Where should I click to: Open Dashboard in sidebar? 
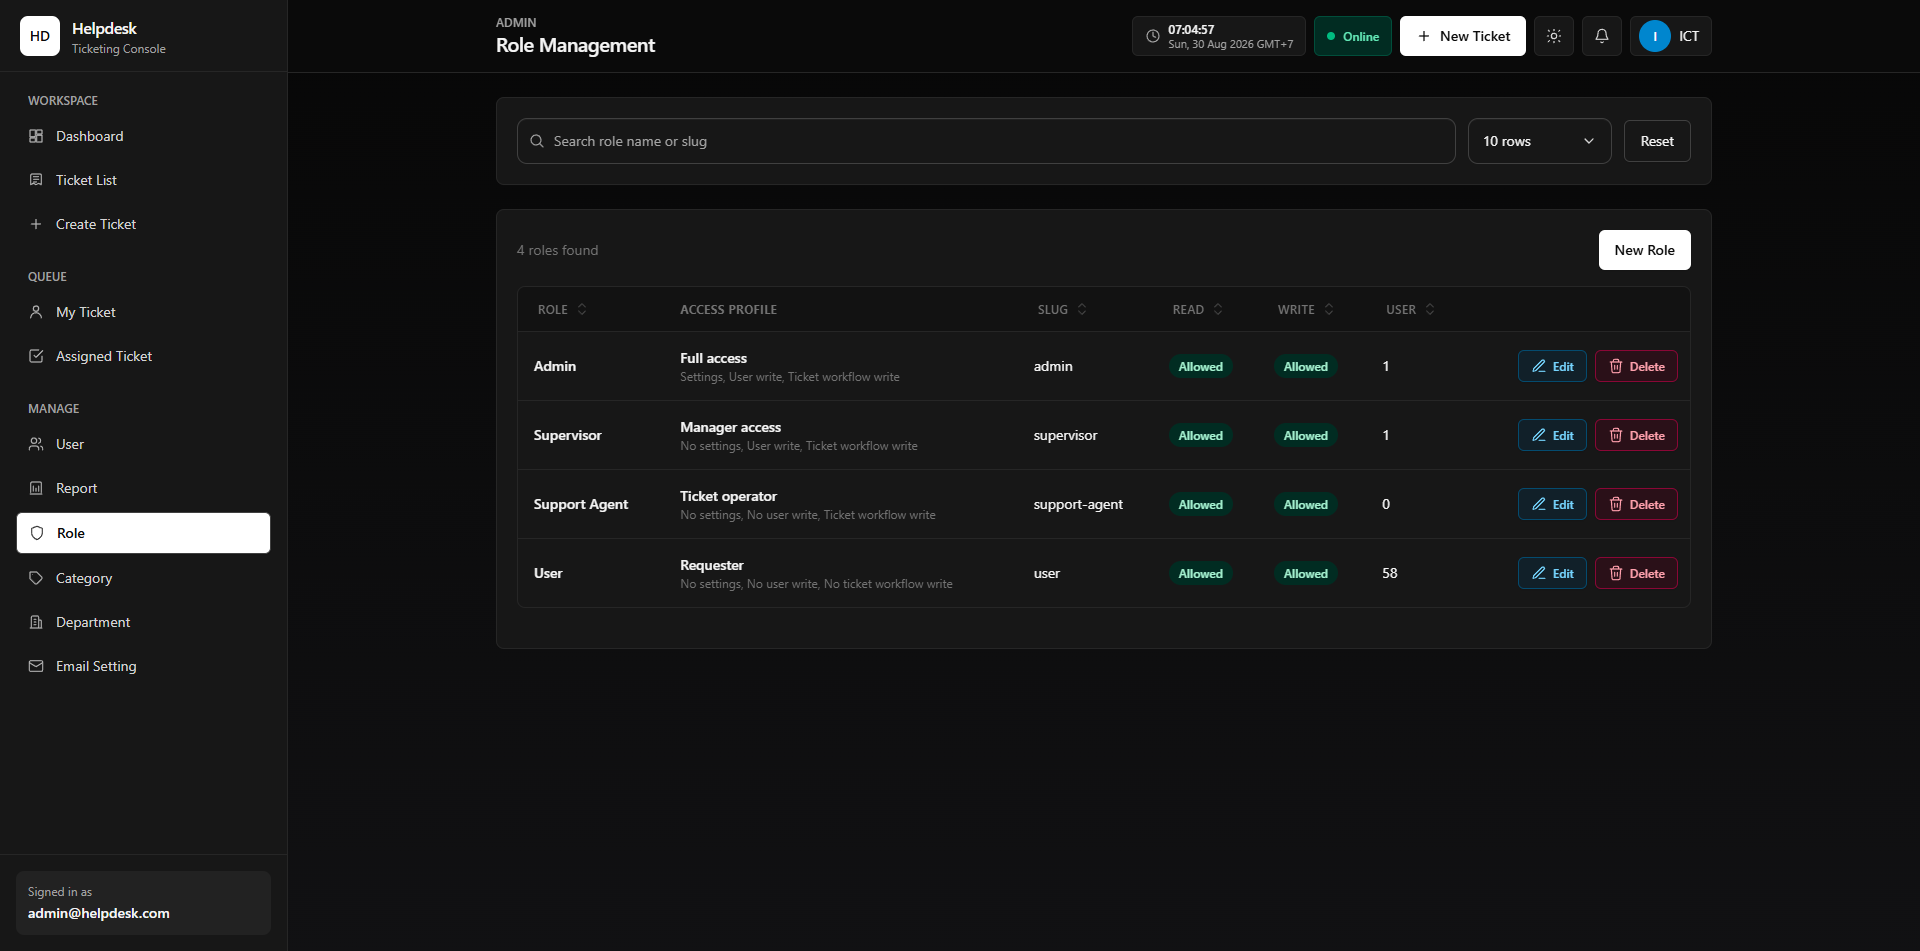pyautogui.click(x=143, y=136)
